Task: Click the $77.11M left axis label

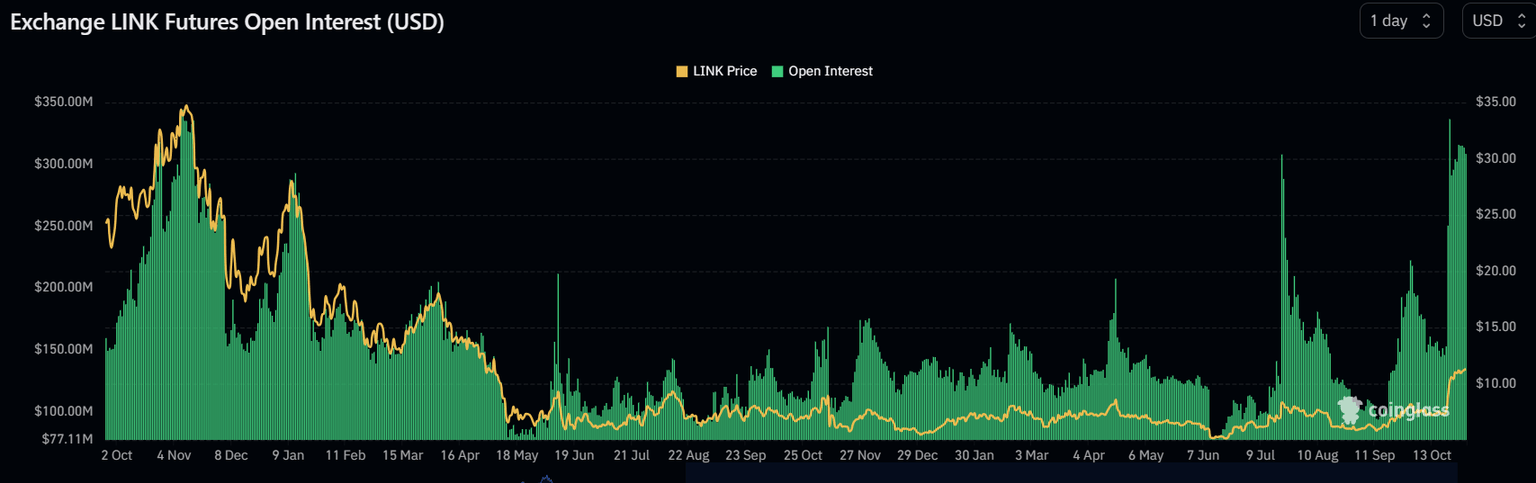Action: pos(67,438)
